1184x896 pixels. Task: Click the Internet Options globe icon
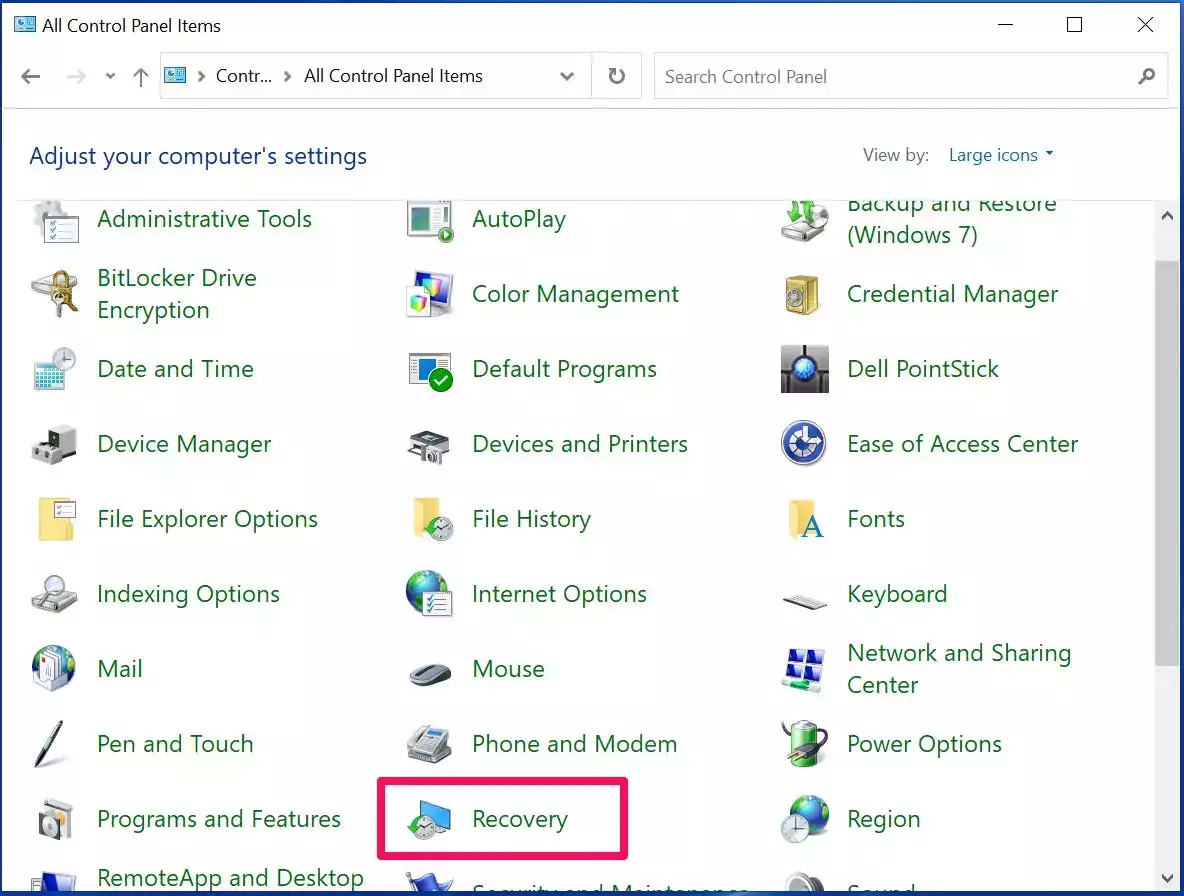[430, 594]
